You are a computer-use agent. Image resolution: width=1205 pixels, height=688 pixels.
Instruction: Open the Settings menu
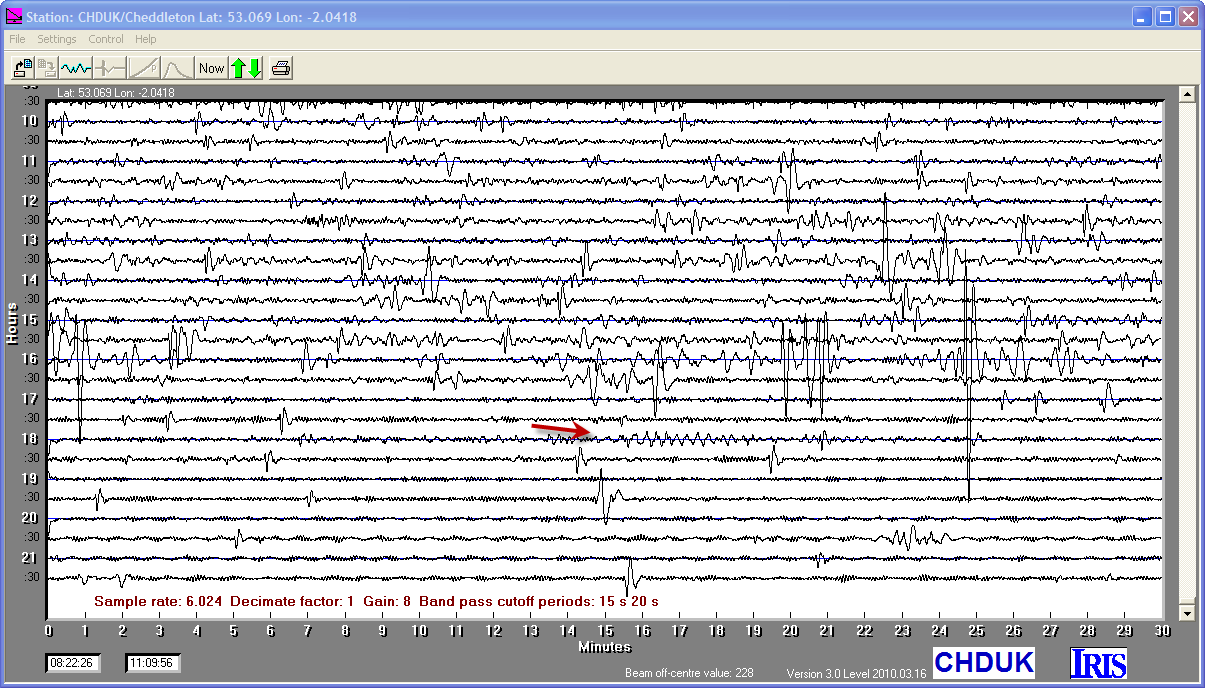point(57,39)
